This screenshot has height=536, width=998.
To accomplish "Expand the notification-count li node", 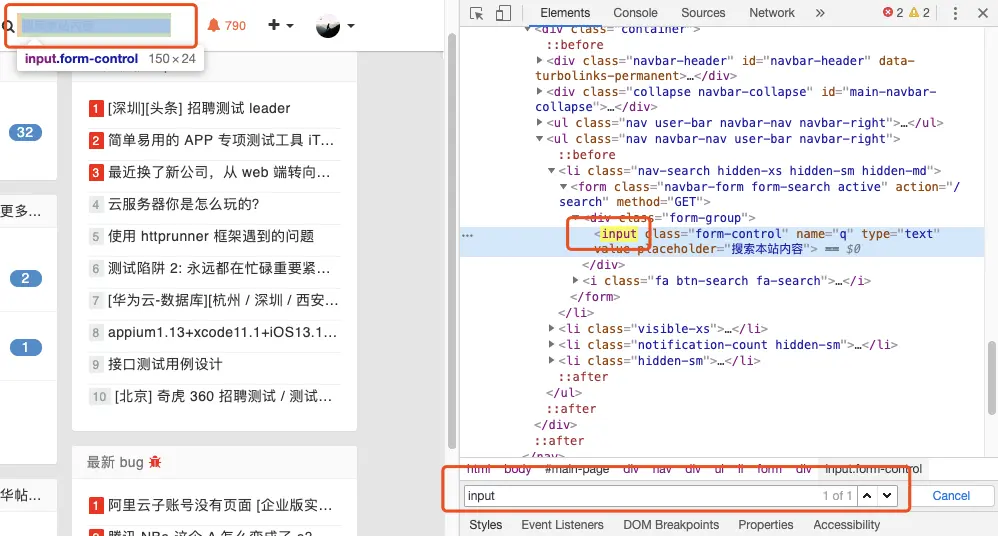I will click(x=552, y=344).
